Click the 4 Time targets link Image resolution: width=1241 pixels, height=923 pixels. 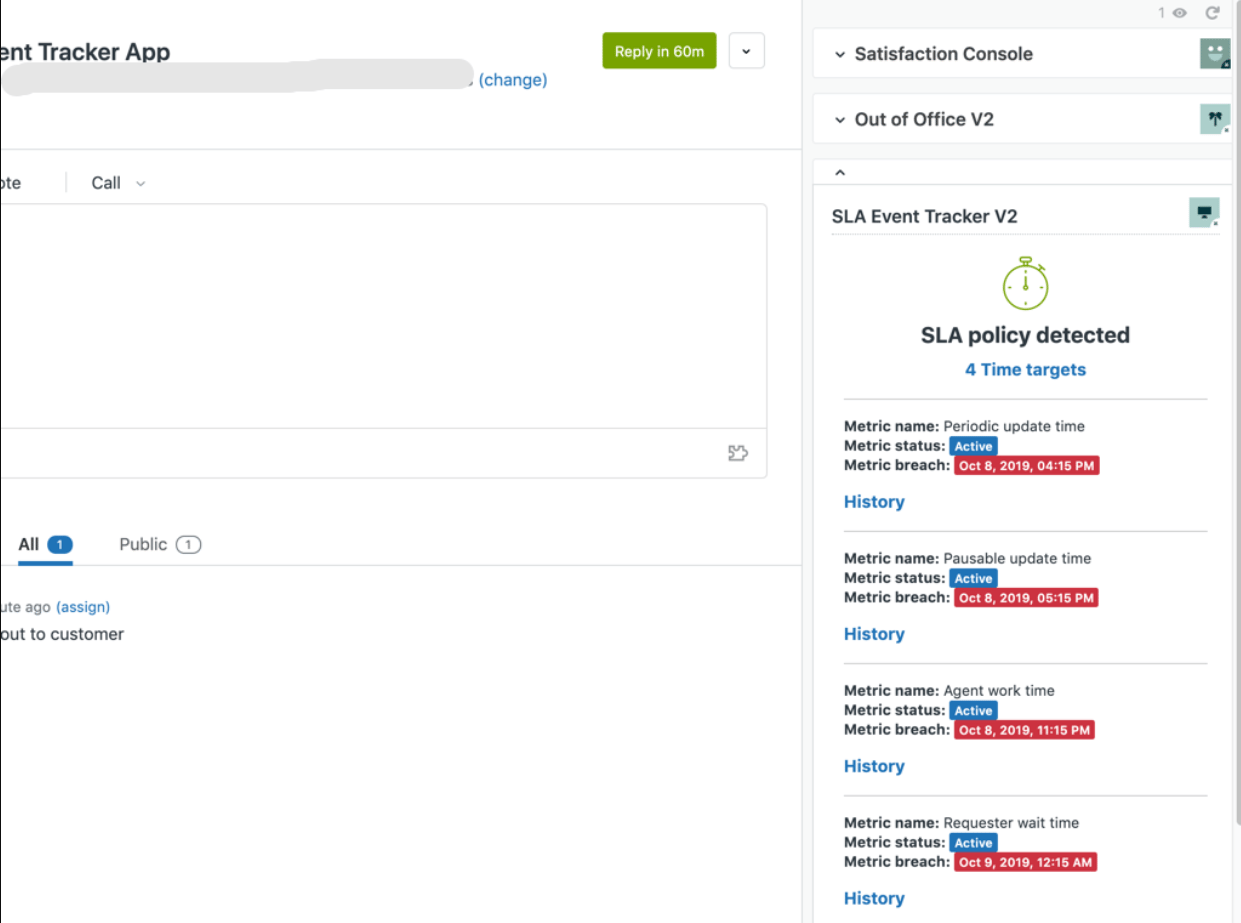click(1025, 369)
